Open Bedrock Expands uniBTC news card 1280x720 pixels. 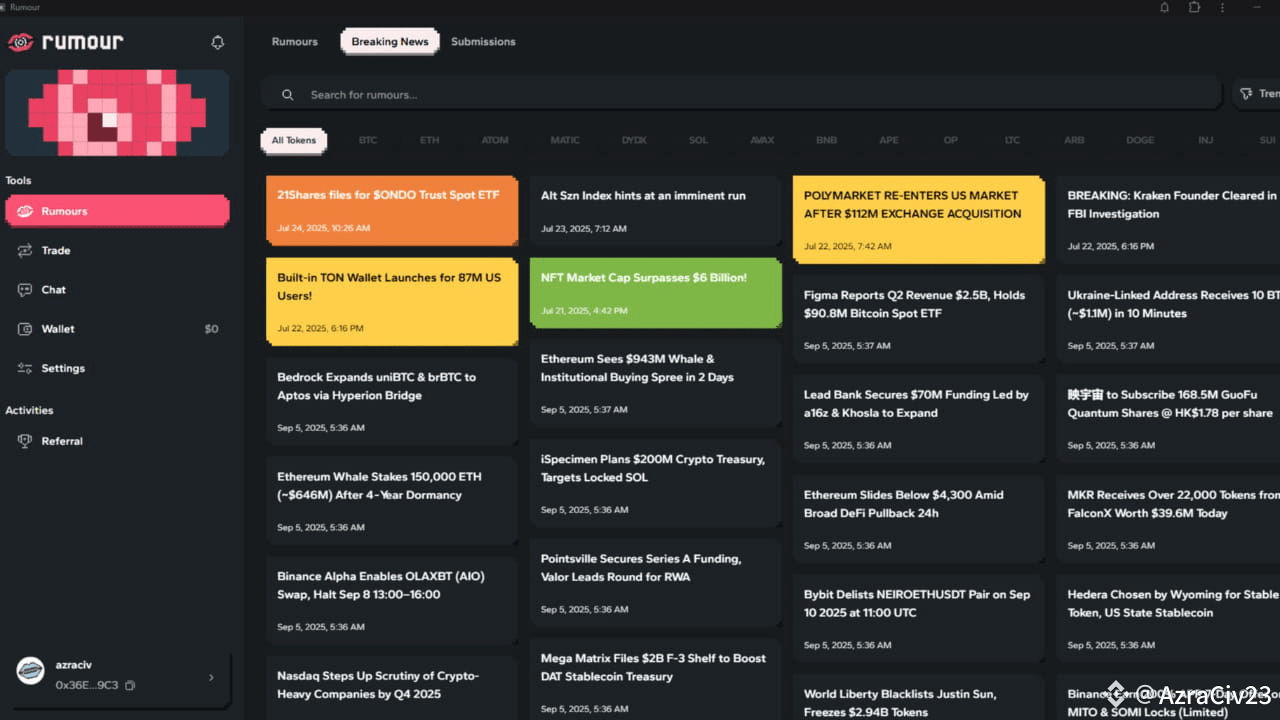pos(392,401)
